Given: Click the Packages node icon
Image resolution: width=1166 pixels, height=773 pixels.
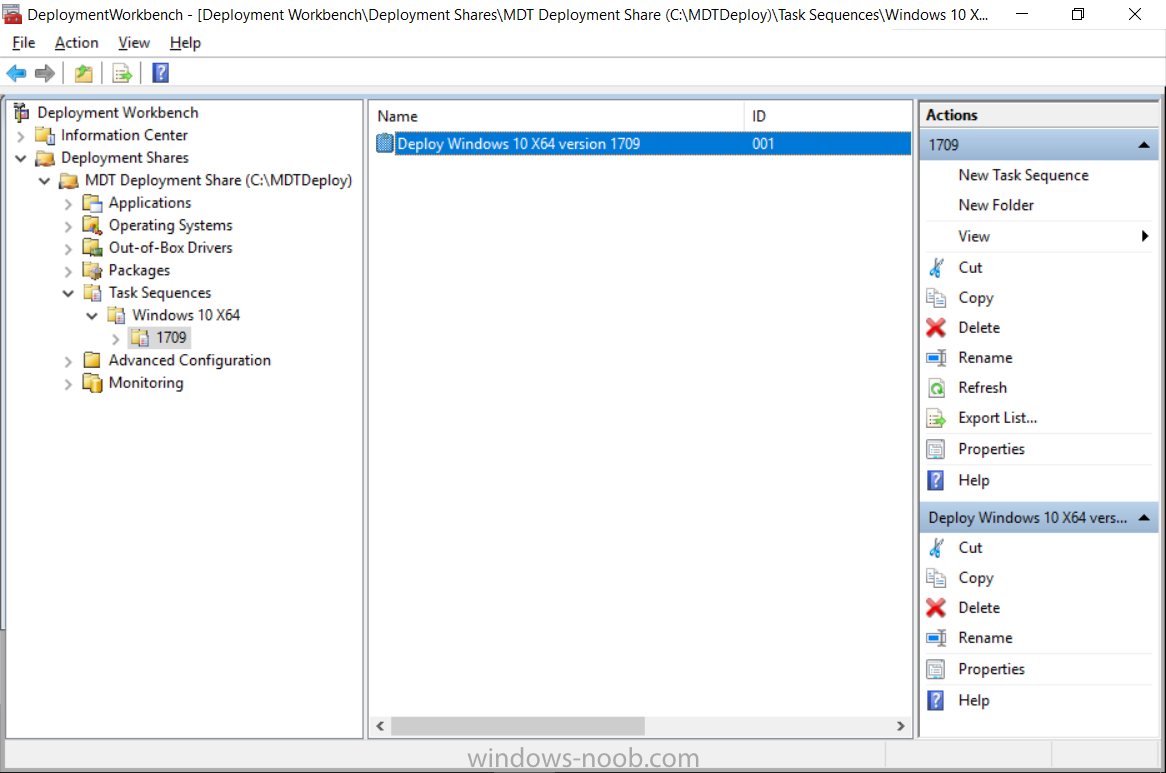Looking at the screenshot, I should (92, 270).
